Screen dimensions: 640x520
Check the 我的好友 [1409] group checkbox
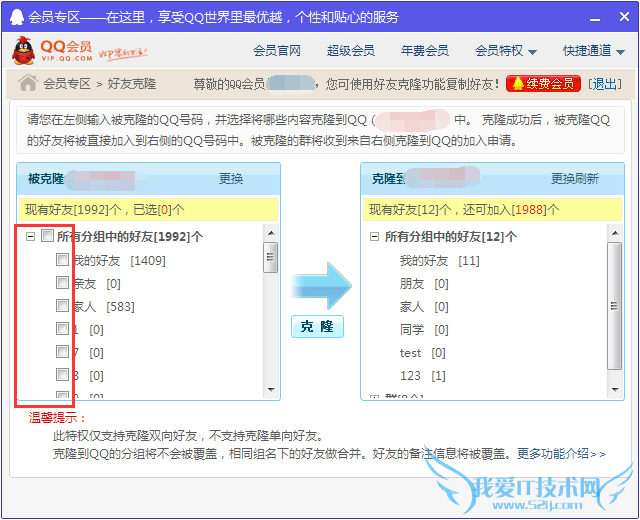click(62, 259)
